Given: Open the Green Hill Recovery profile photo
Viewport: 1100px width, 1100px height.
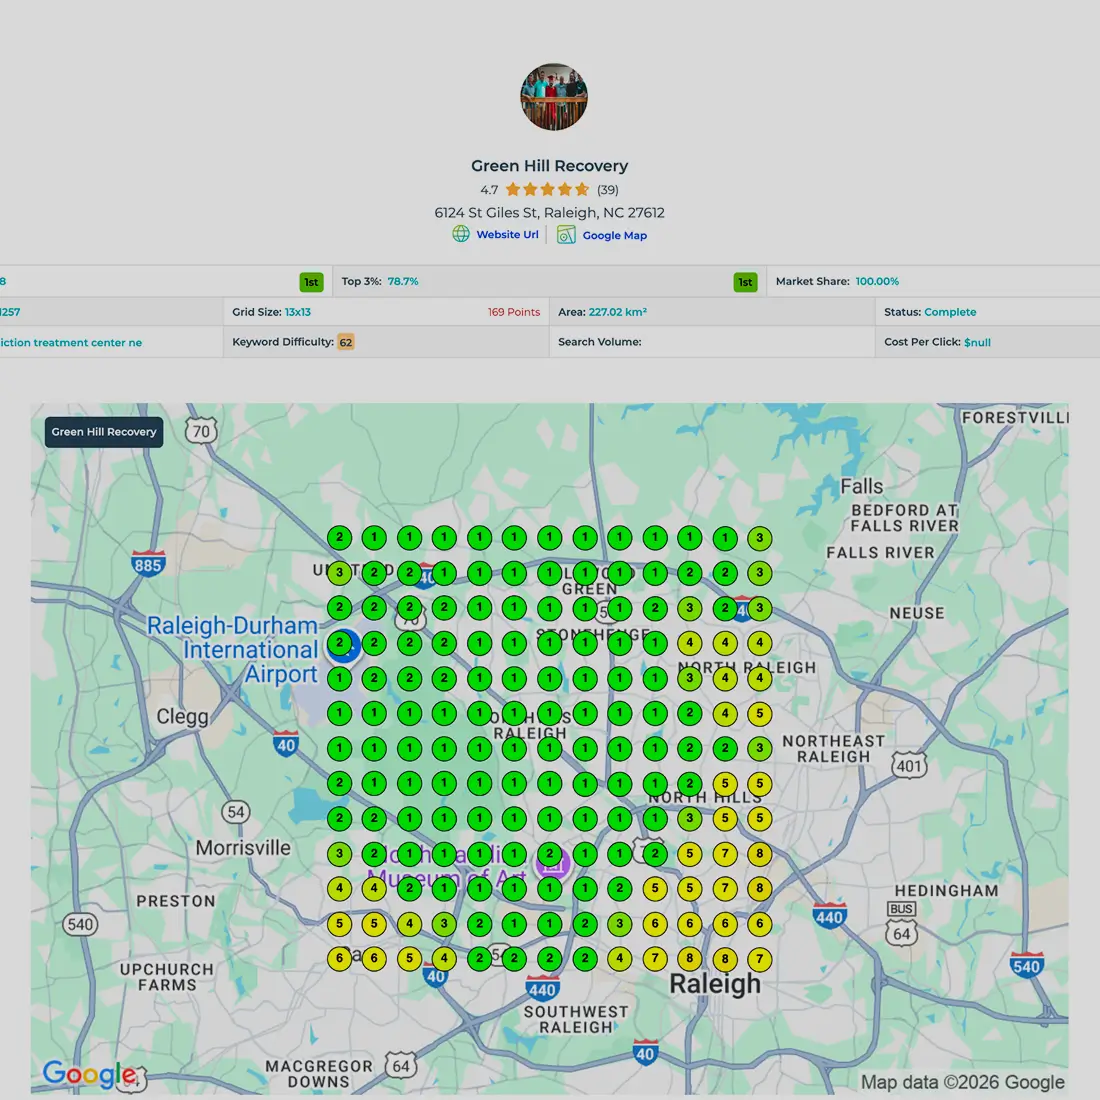Looking at the screenshot, I should [x=554, y=97].
